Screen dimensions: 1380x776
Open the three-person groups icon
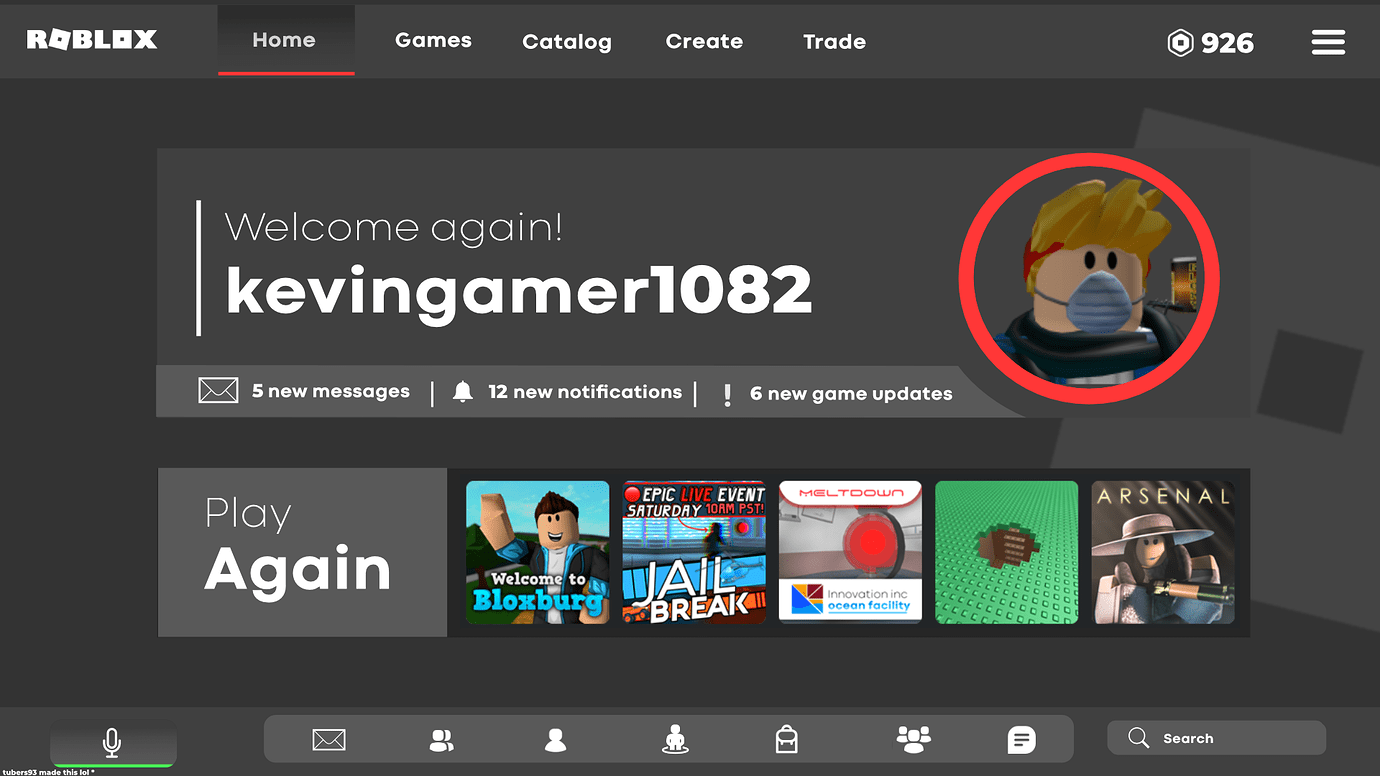pyautogui.click(x=913, y=739)
